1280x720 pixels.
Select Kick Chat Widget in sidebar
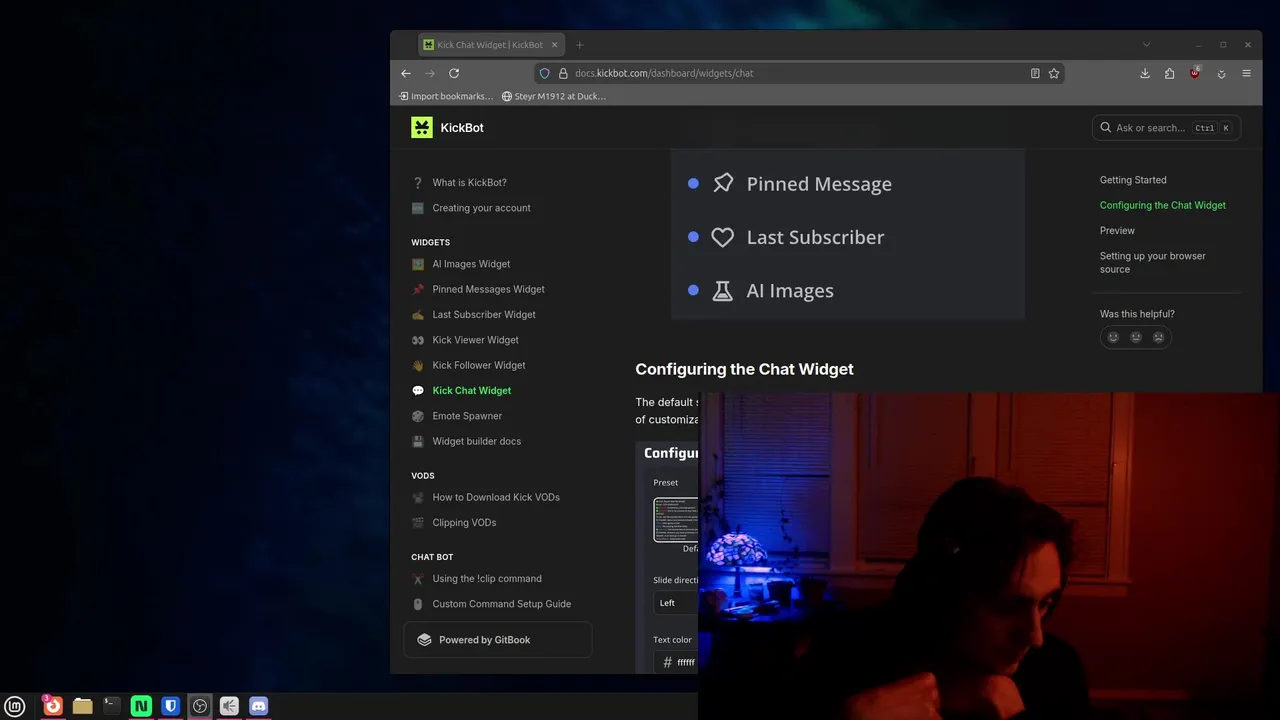pyautogui.click(x=471, y=391)
